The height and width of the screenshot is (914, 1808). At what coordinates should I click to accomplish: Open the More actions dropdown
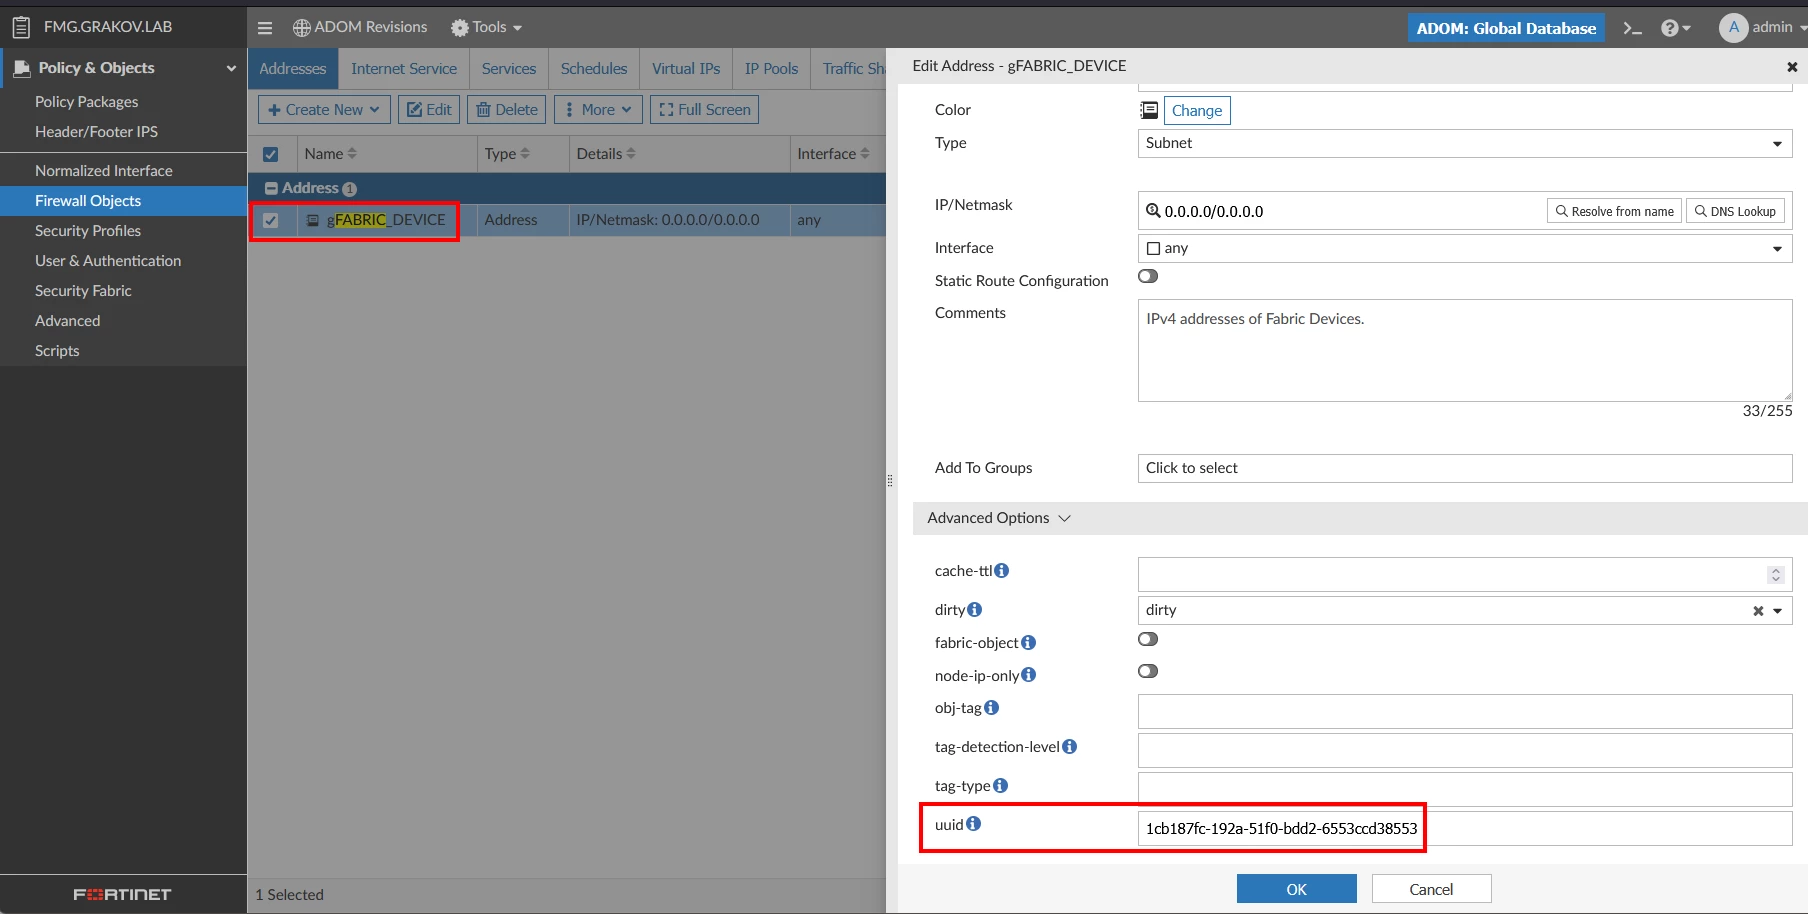[x=598, y=110]
